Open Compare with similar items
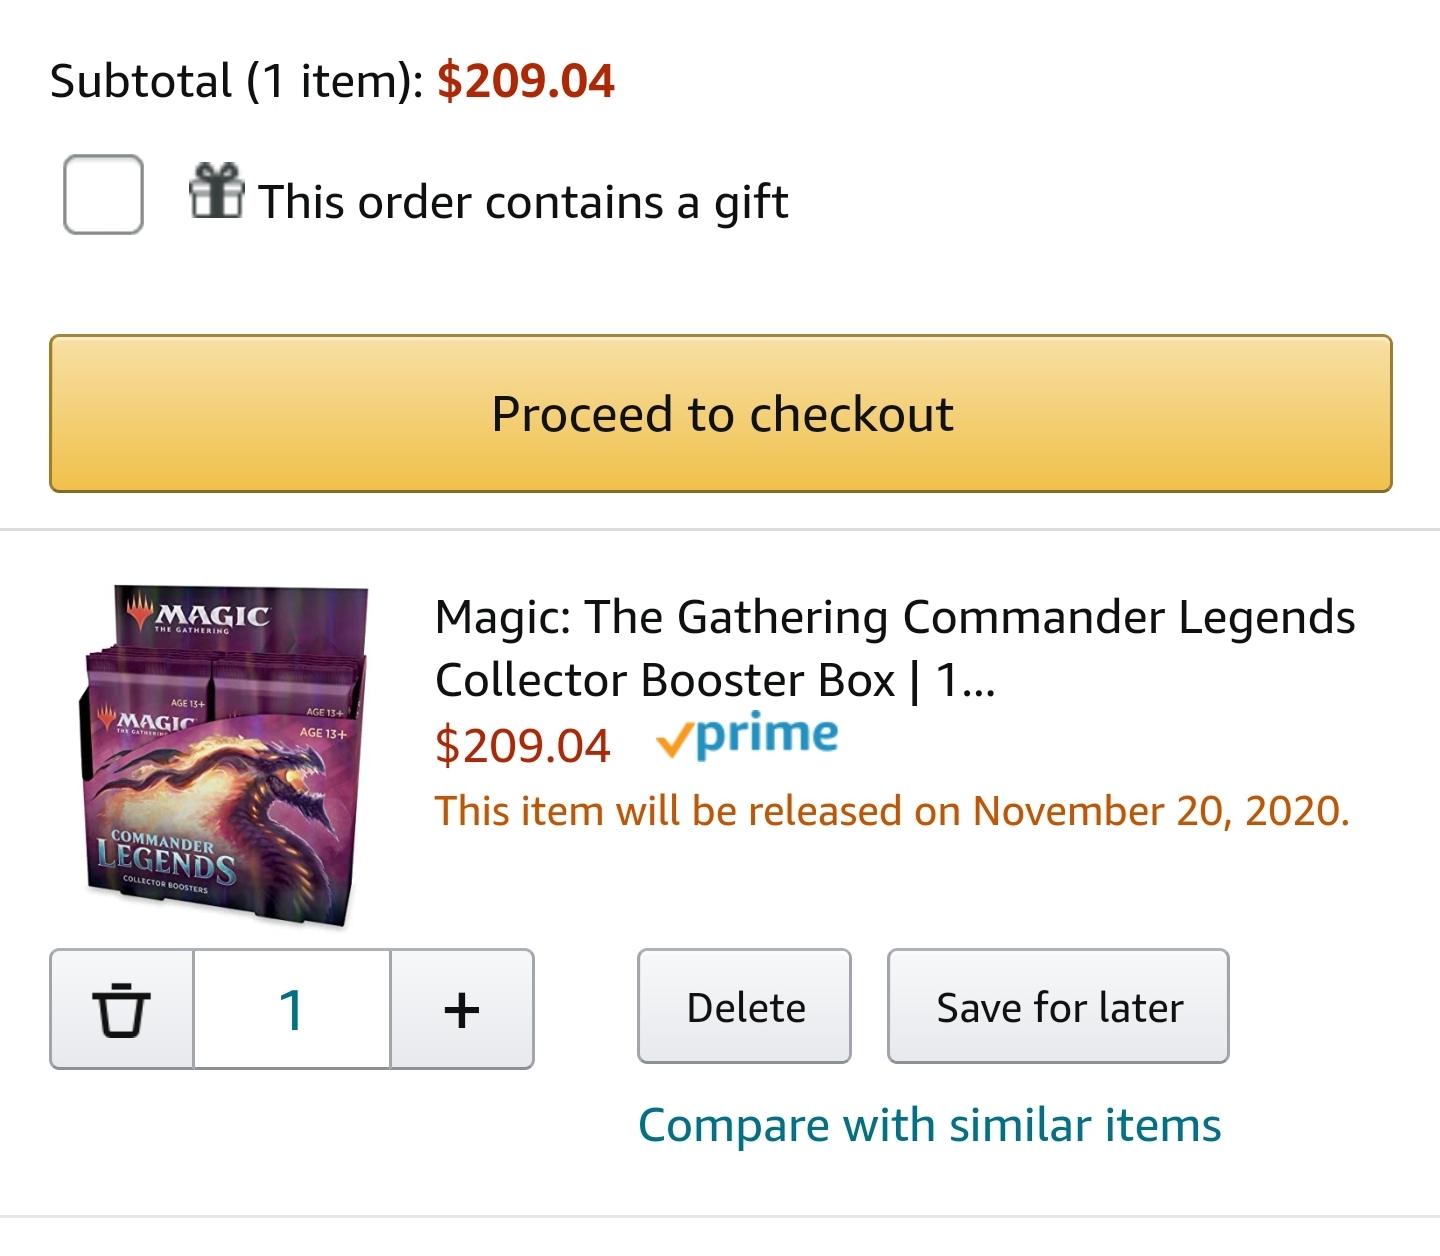The height and width of the screenshot is (1256, 1440). click(x=929, y=1125)
